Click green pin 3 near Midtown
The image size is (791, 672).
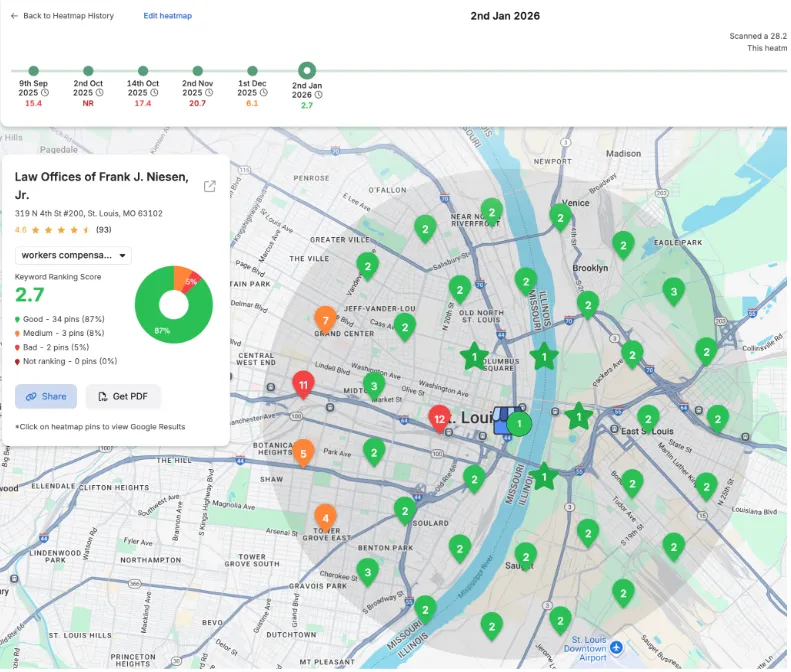374,386
